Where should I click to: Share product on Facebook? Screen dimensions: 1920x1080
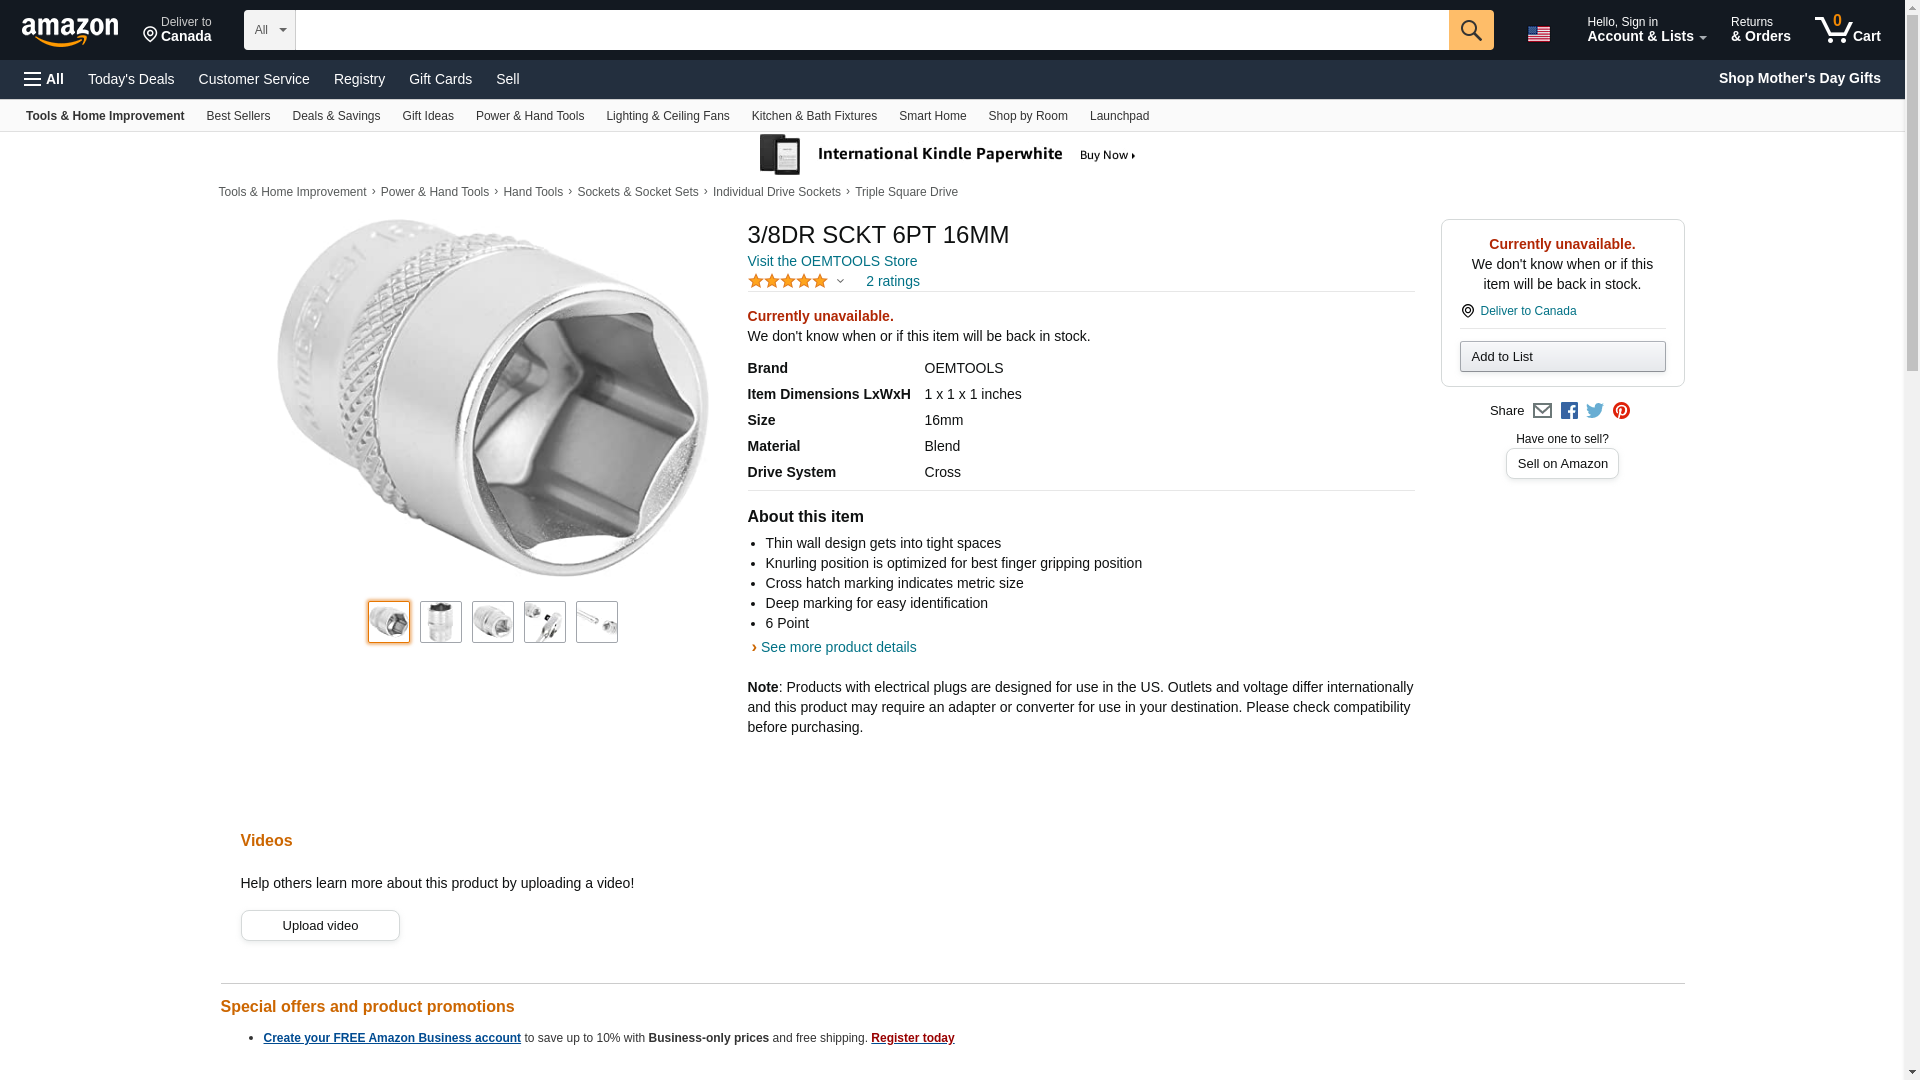coord(1569,411)
